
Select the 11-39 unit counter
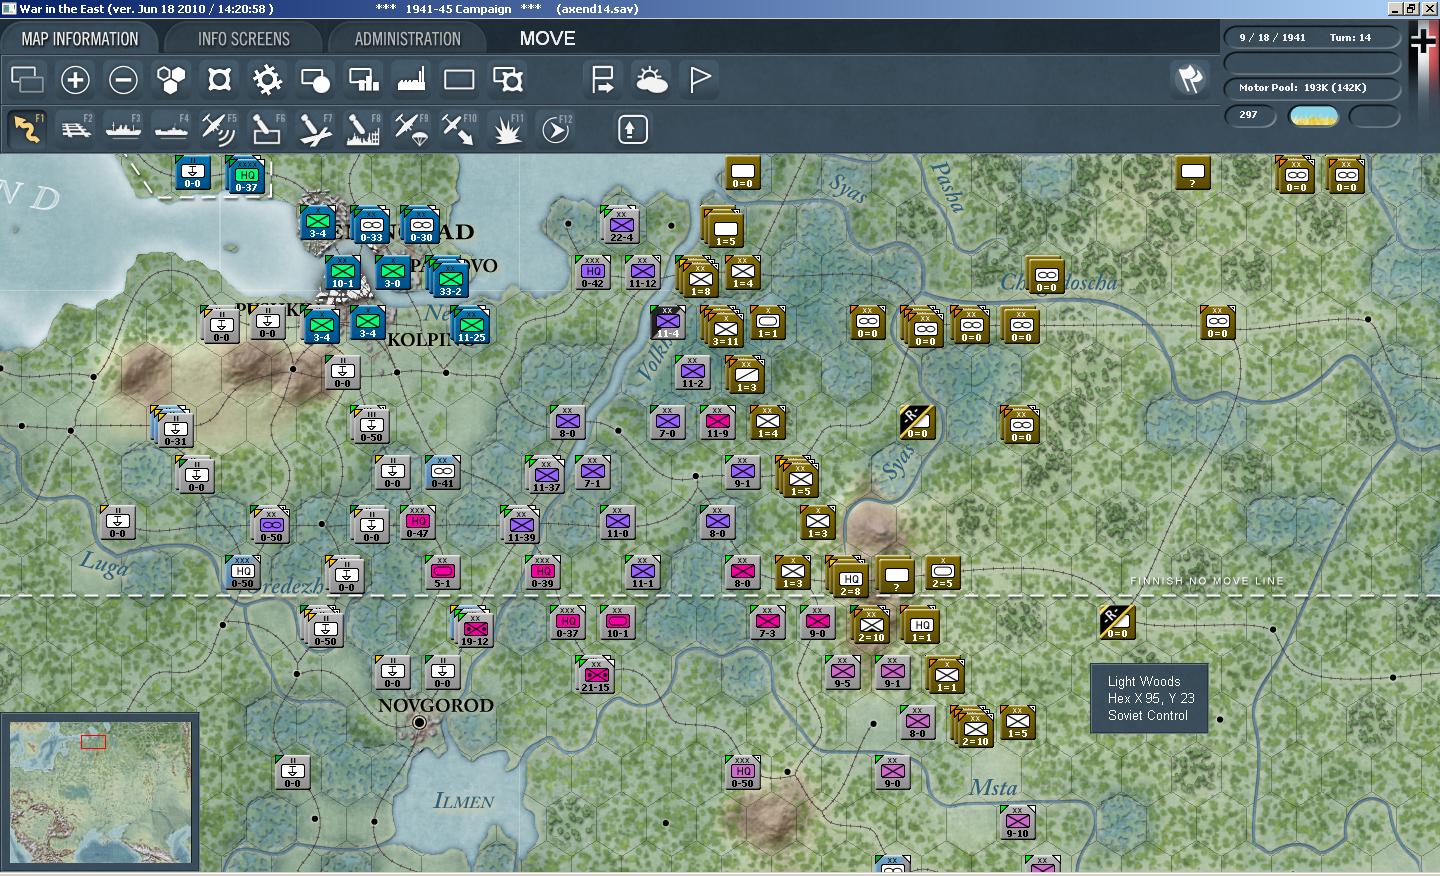520,524
